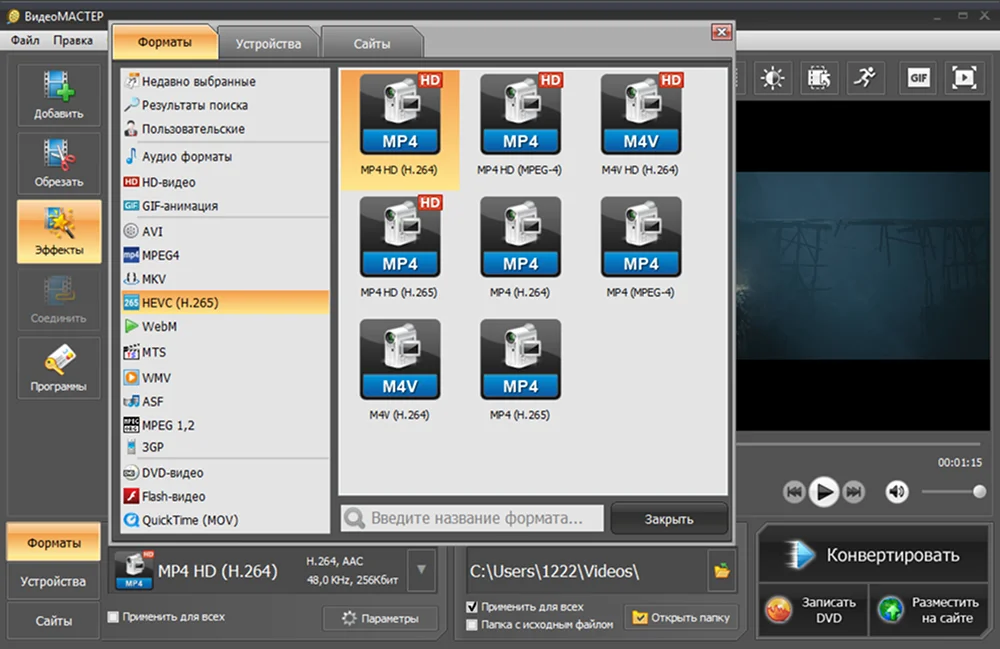
Task: Open the Программы icon in the sidebar
Action: (59, 367)
